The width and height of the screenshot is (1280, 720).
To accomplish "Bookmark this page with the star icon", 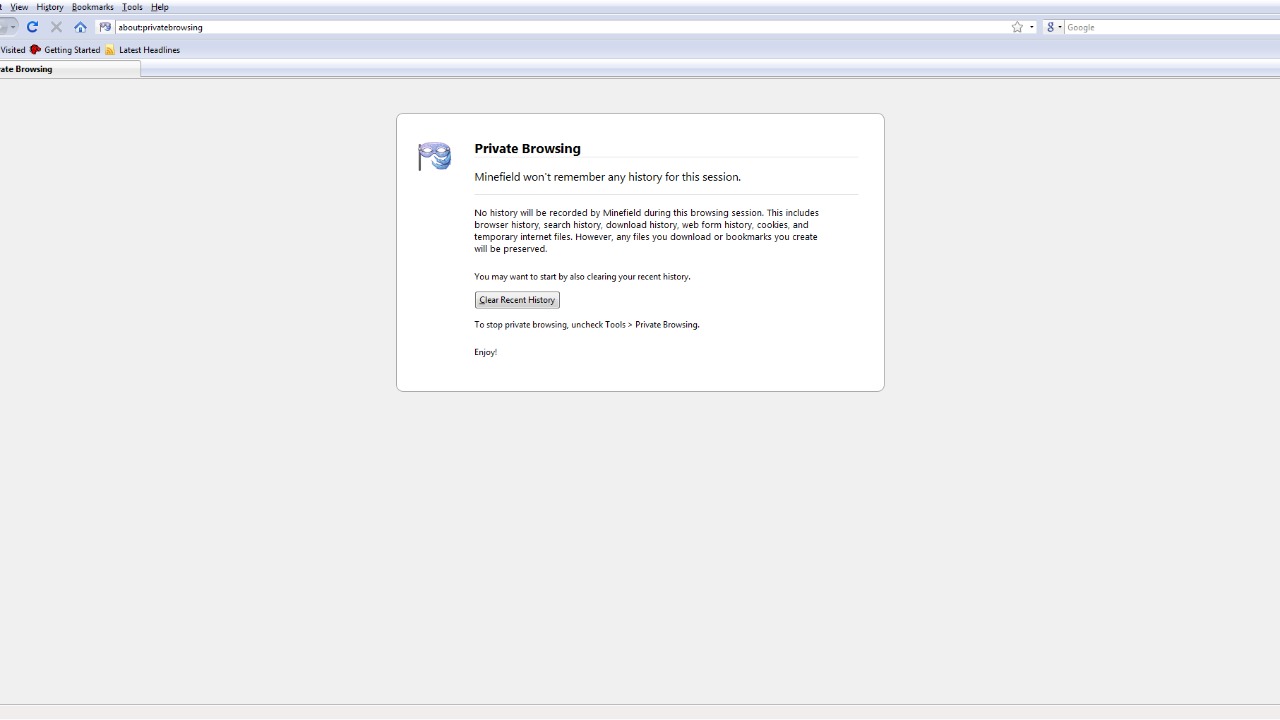I will 1017,27.
